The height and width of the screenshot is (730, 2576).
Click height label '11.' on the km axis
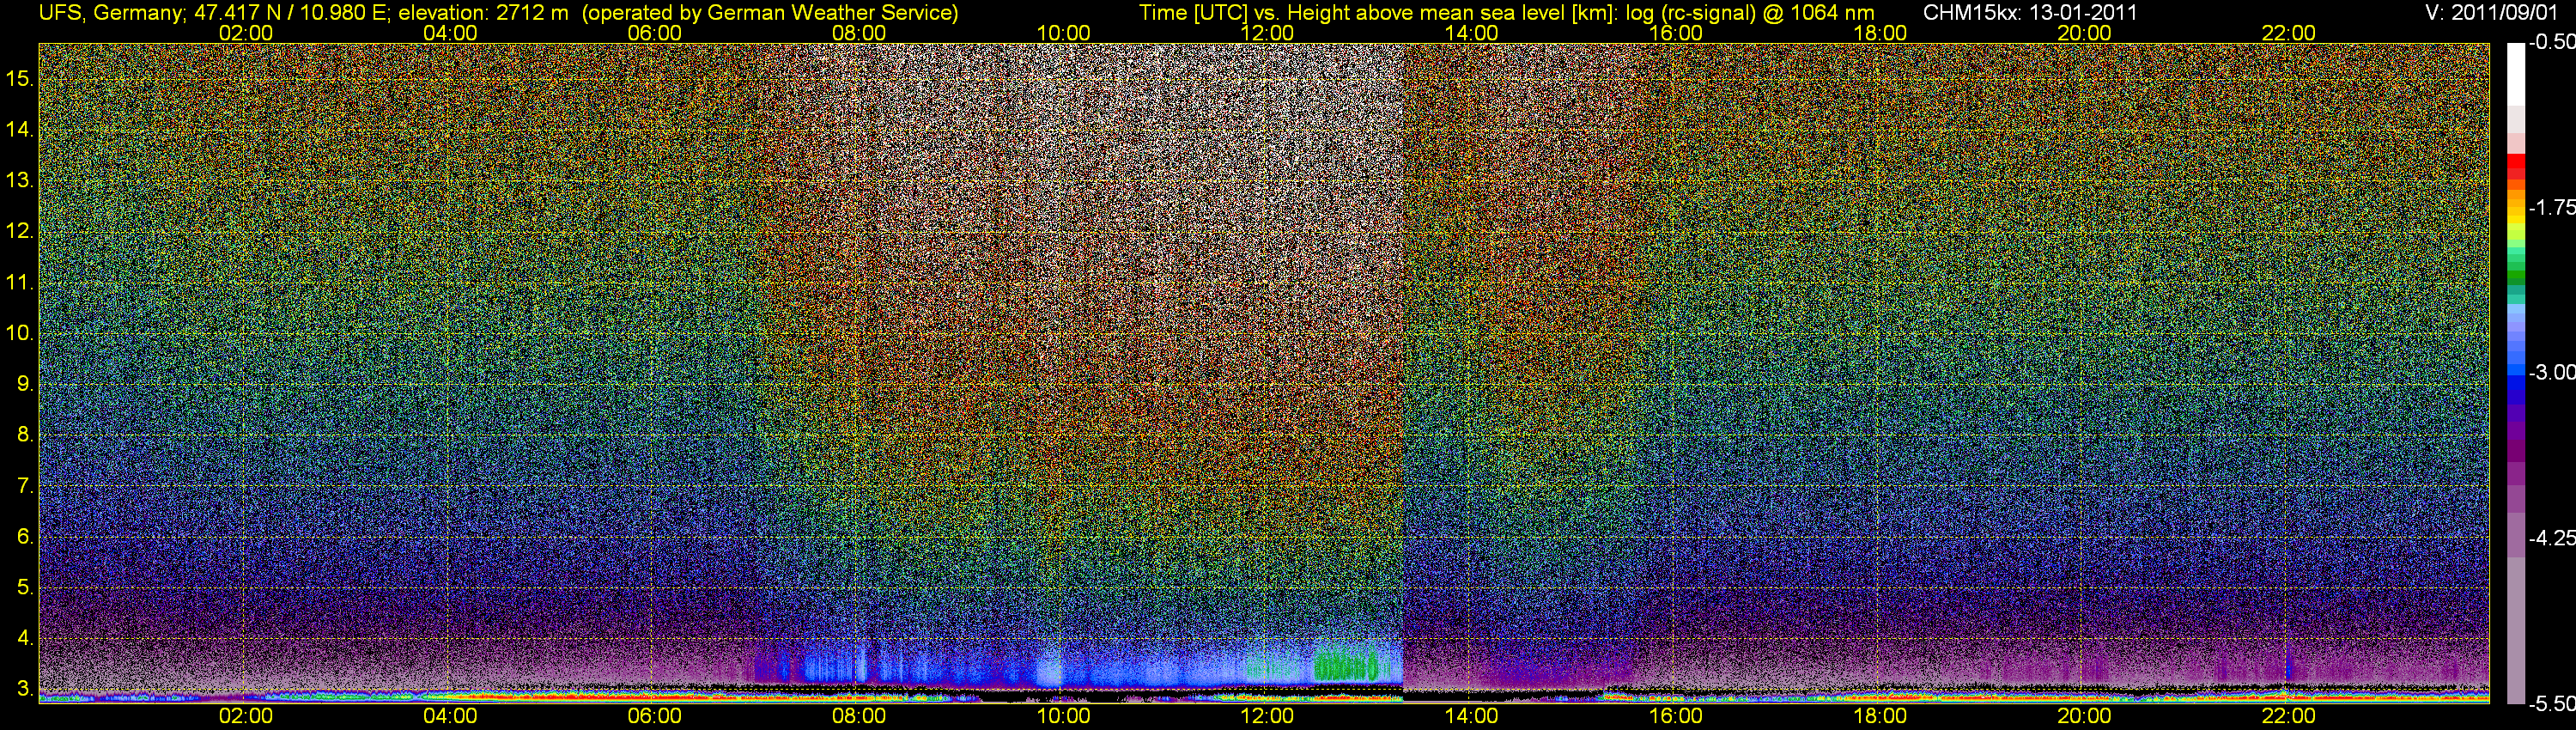click(x=20, y=282)
